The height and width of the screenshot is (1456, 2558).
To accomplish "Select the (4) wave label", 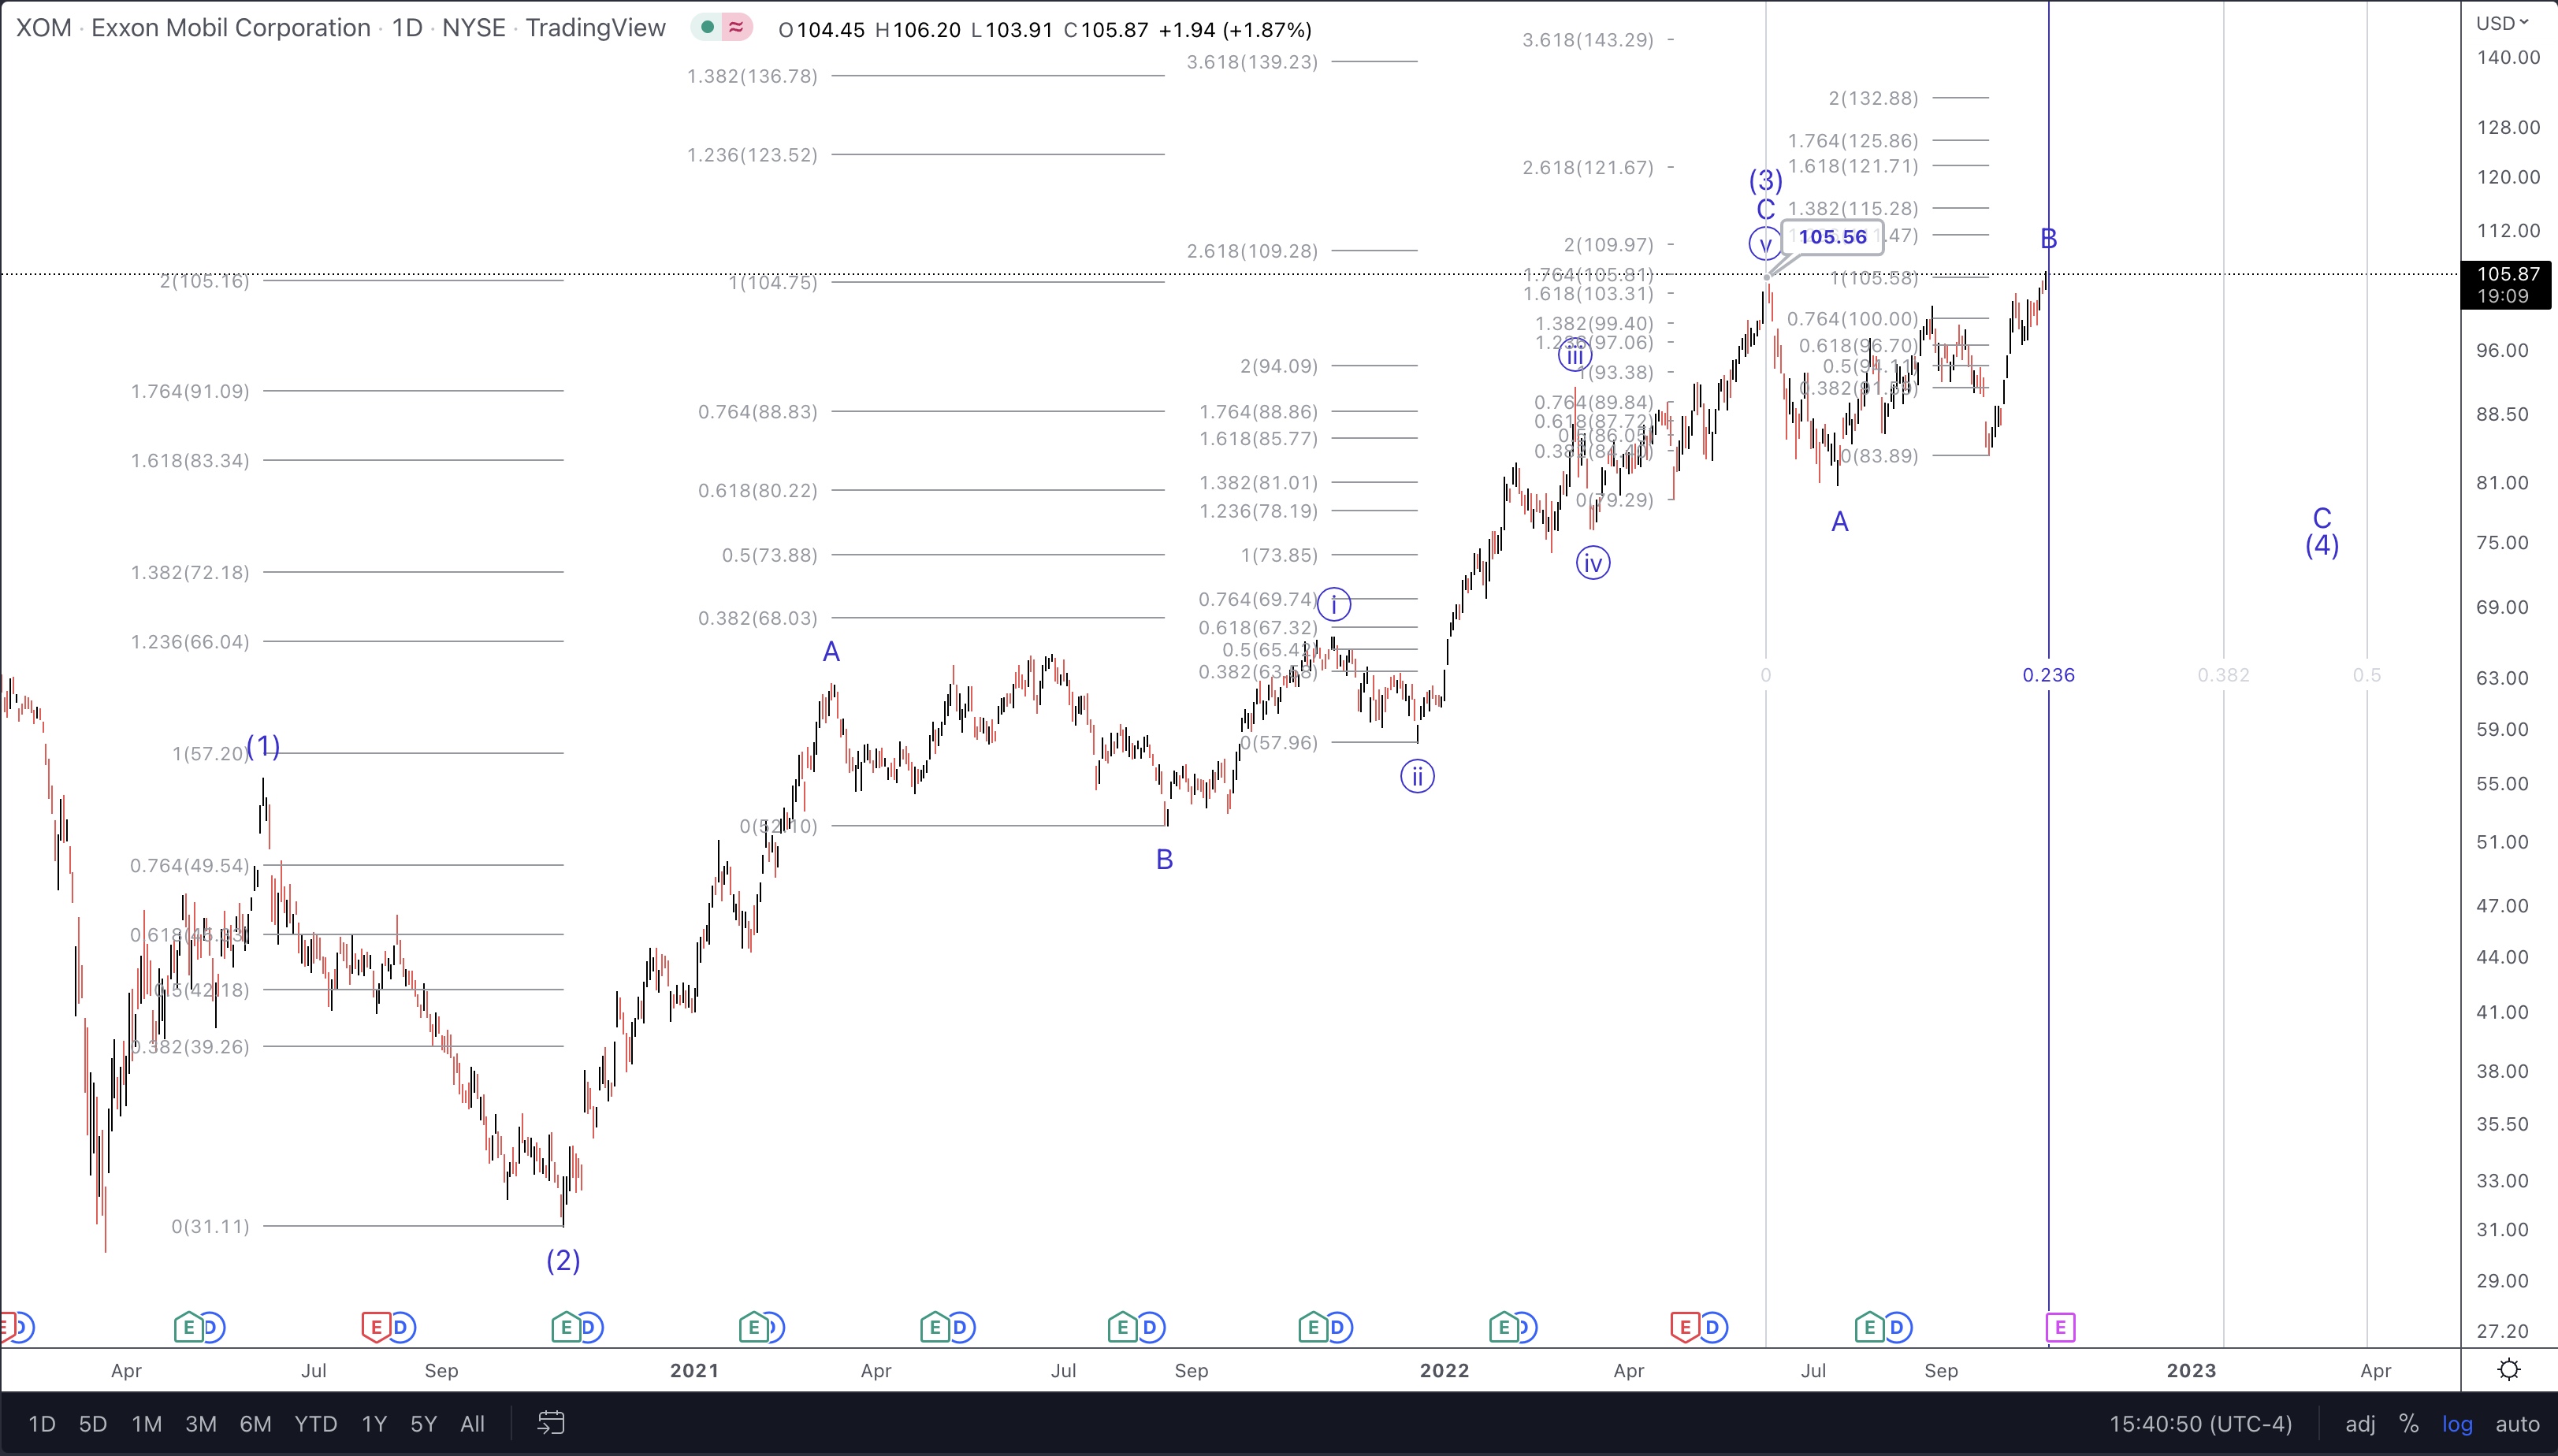I will click(2322, 545).
